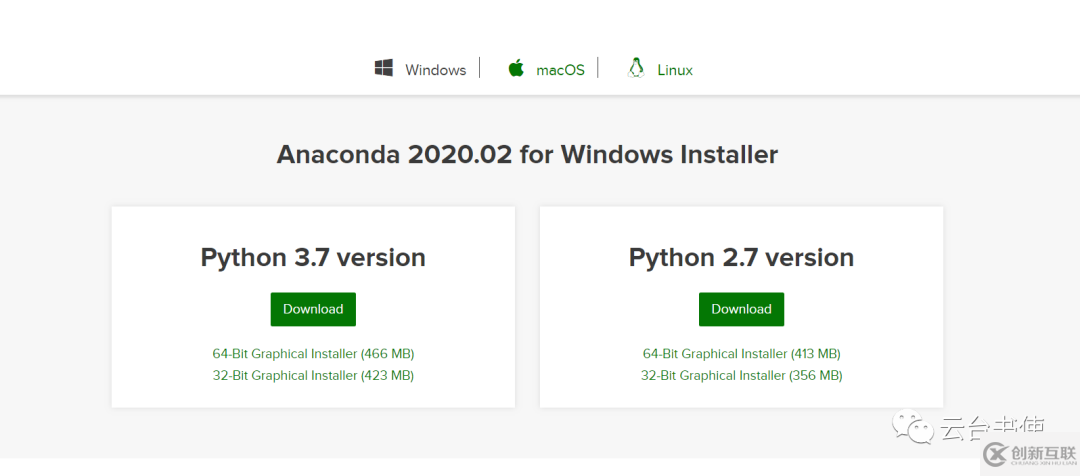
Task: Switch to the macOS tab label
Action: [560, 70]
